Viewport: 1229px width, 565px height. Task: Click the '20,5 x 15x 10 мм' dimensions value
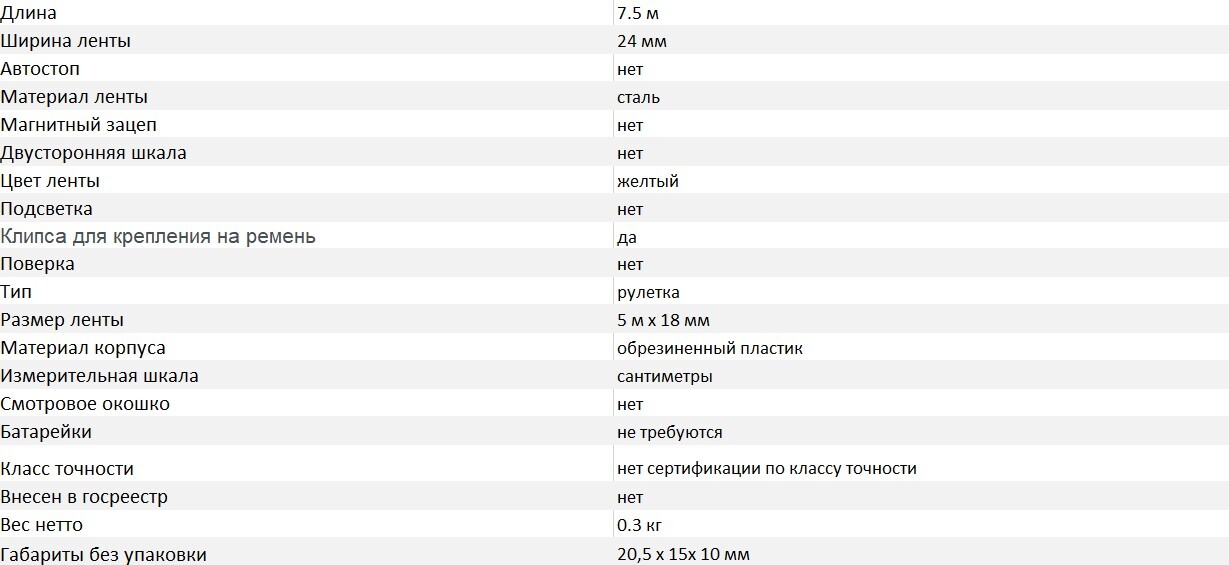pos(683,554)
